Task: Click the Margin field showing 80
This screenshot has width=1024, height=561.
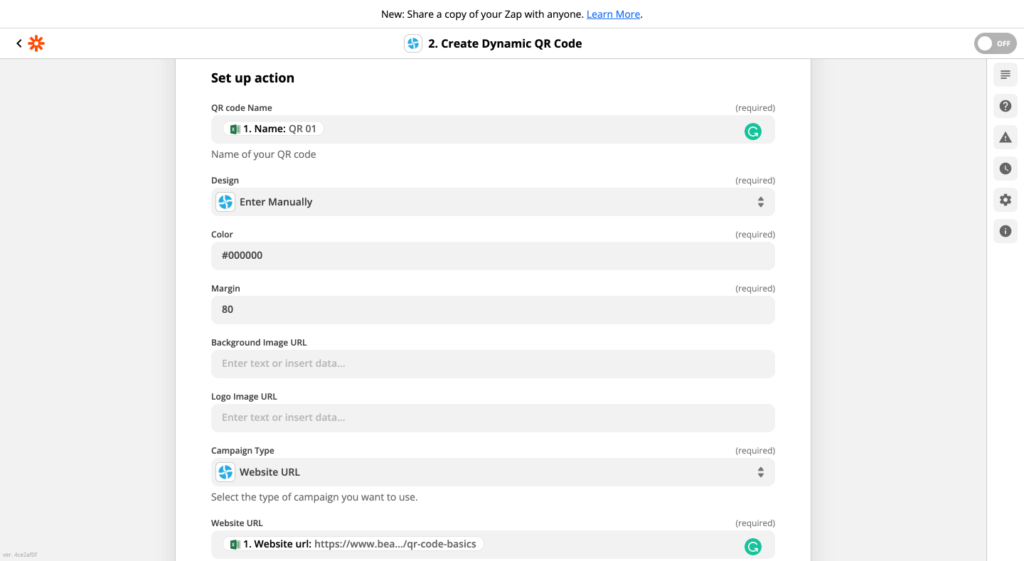Action: [x=492, y=310]
